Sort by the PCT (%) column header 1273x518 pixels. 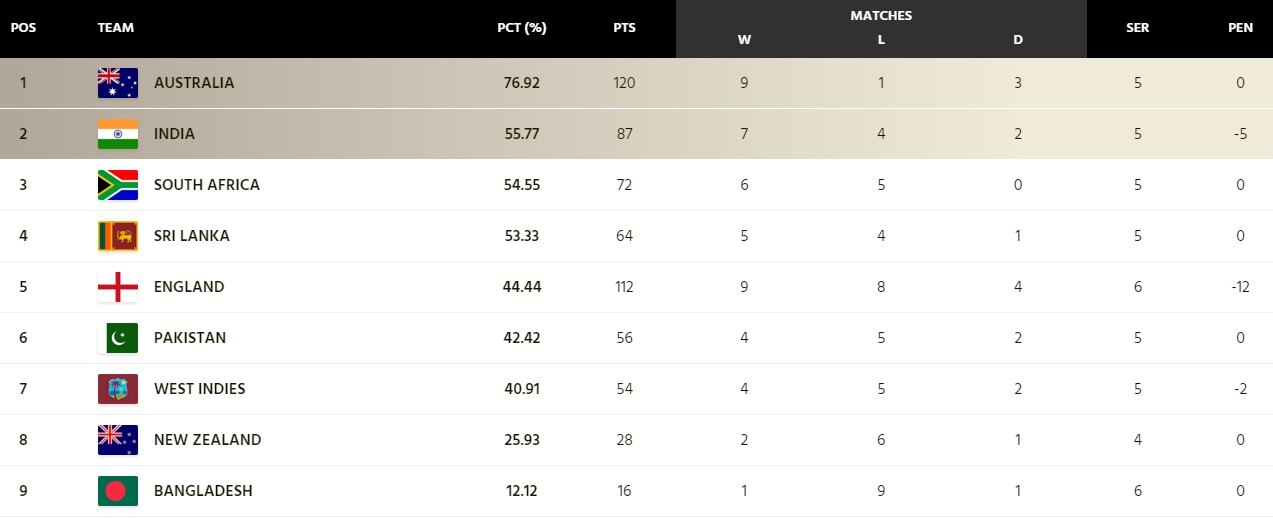pos(521,28)
